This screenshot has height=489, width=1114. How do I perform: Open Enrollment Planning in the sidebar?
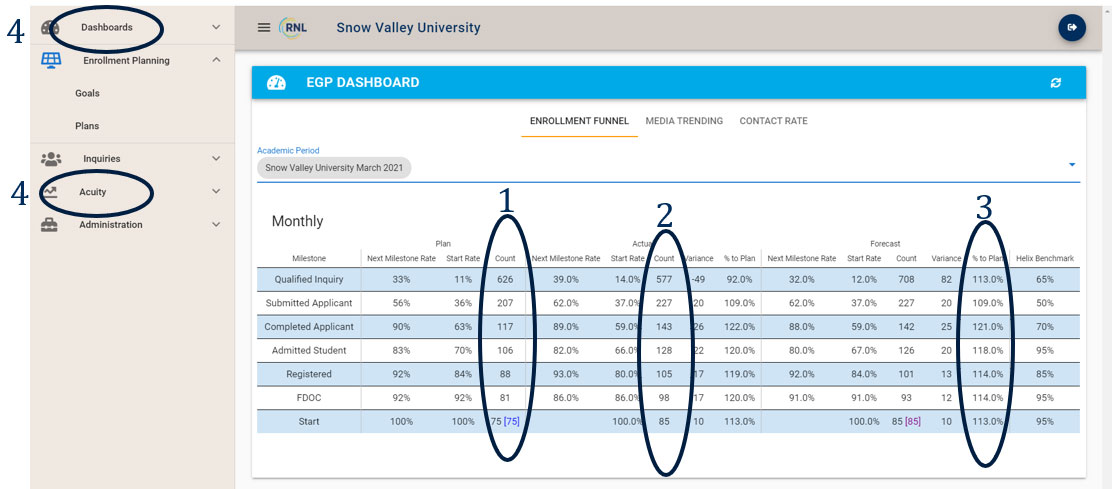pos(126,60)
